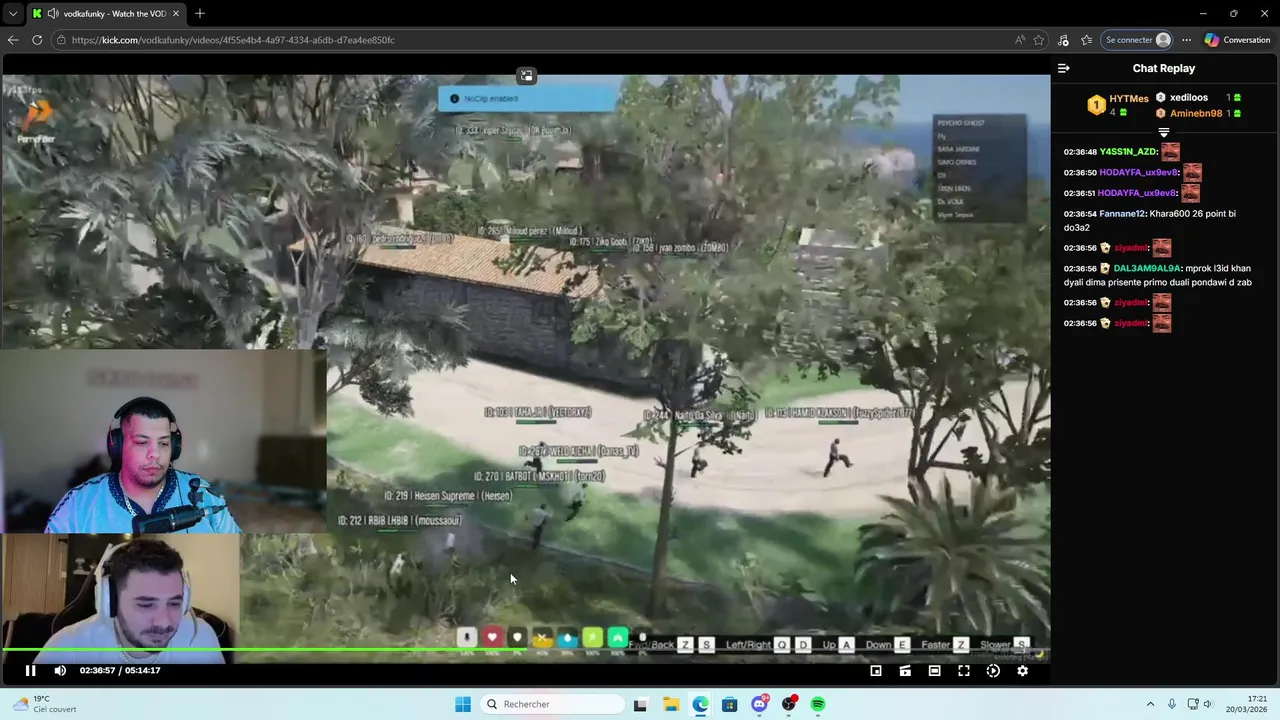Switch to theater mode
This screenshot has width=1280, height=720.
(x=934, y=671)
